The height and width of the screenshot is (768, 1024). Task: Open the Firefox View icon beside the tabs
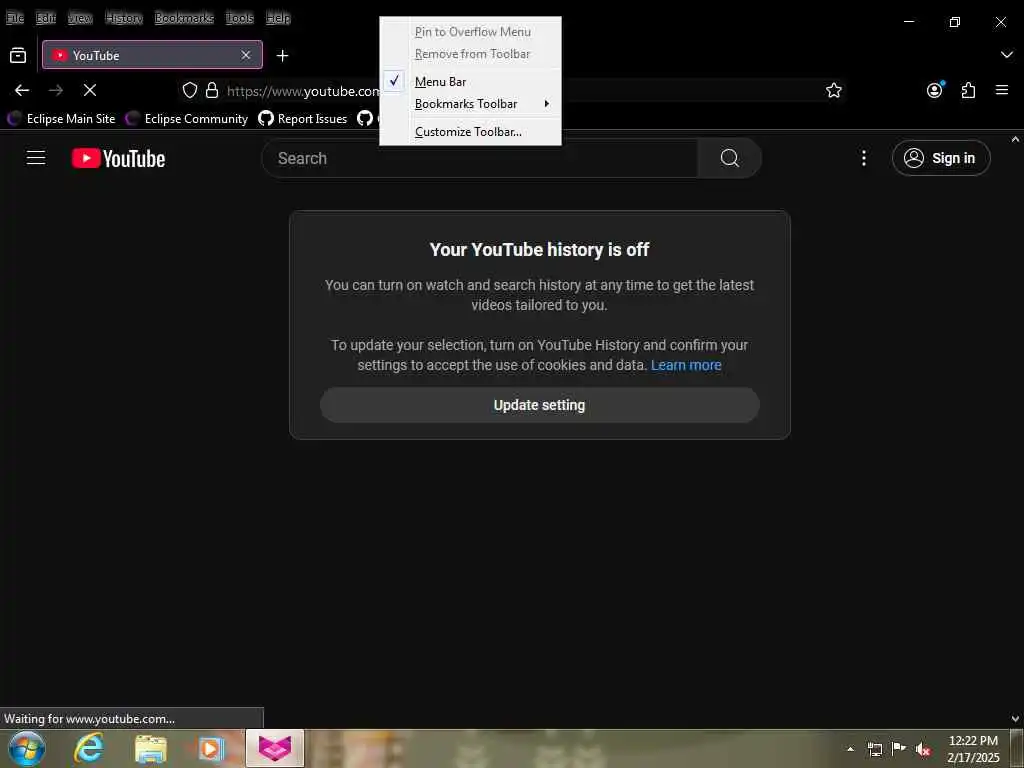click(18, 56)
